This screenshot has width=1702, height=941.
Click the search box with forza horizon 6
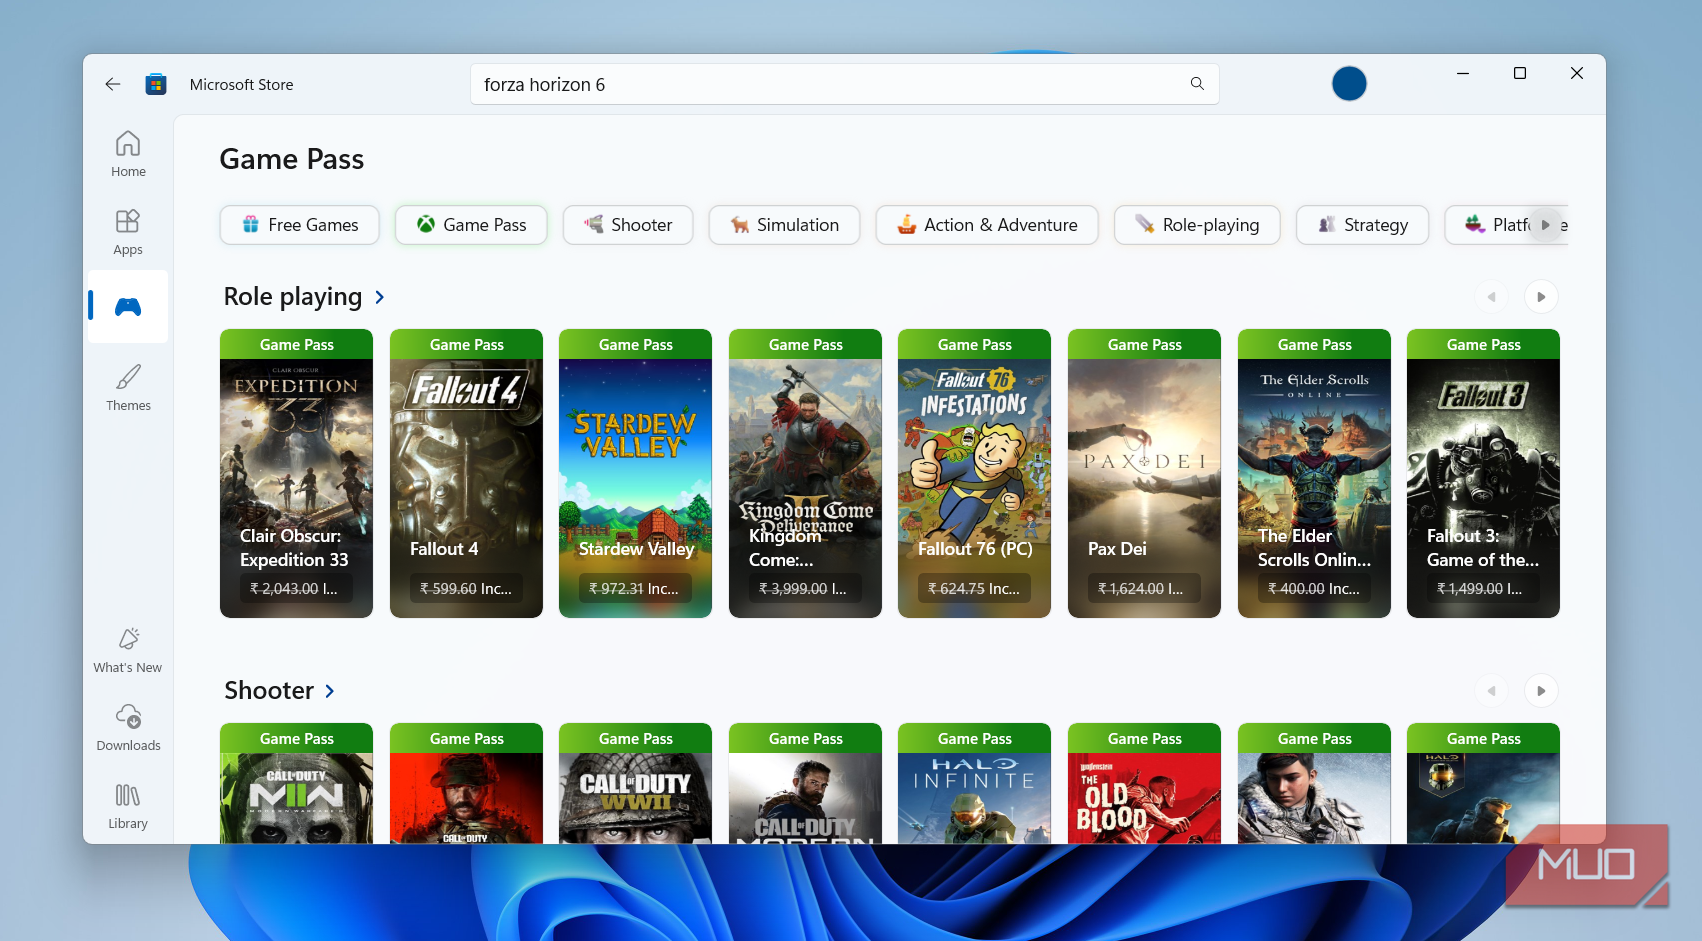(x=844, y=84)
